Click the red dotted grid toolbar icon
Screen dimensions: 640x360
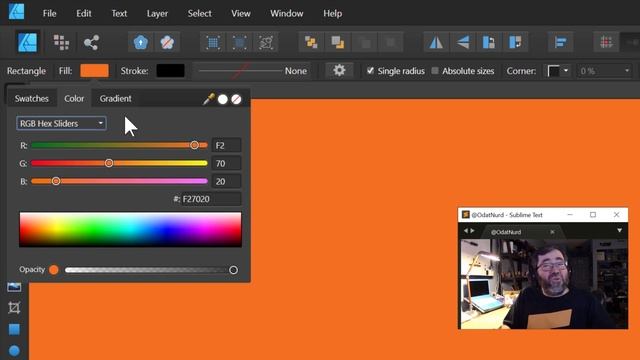click(x=607, y=42)
